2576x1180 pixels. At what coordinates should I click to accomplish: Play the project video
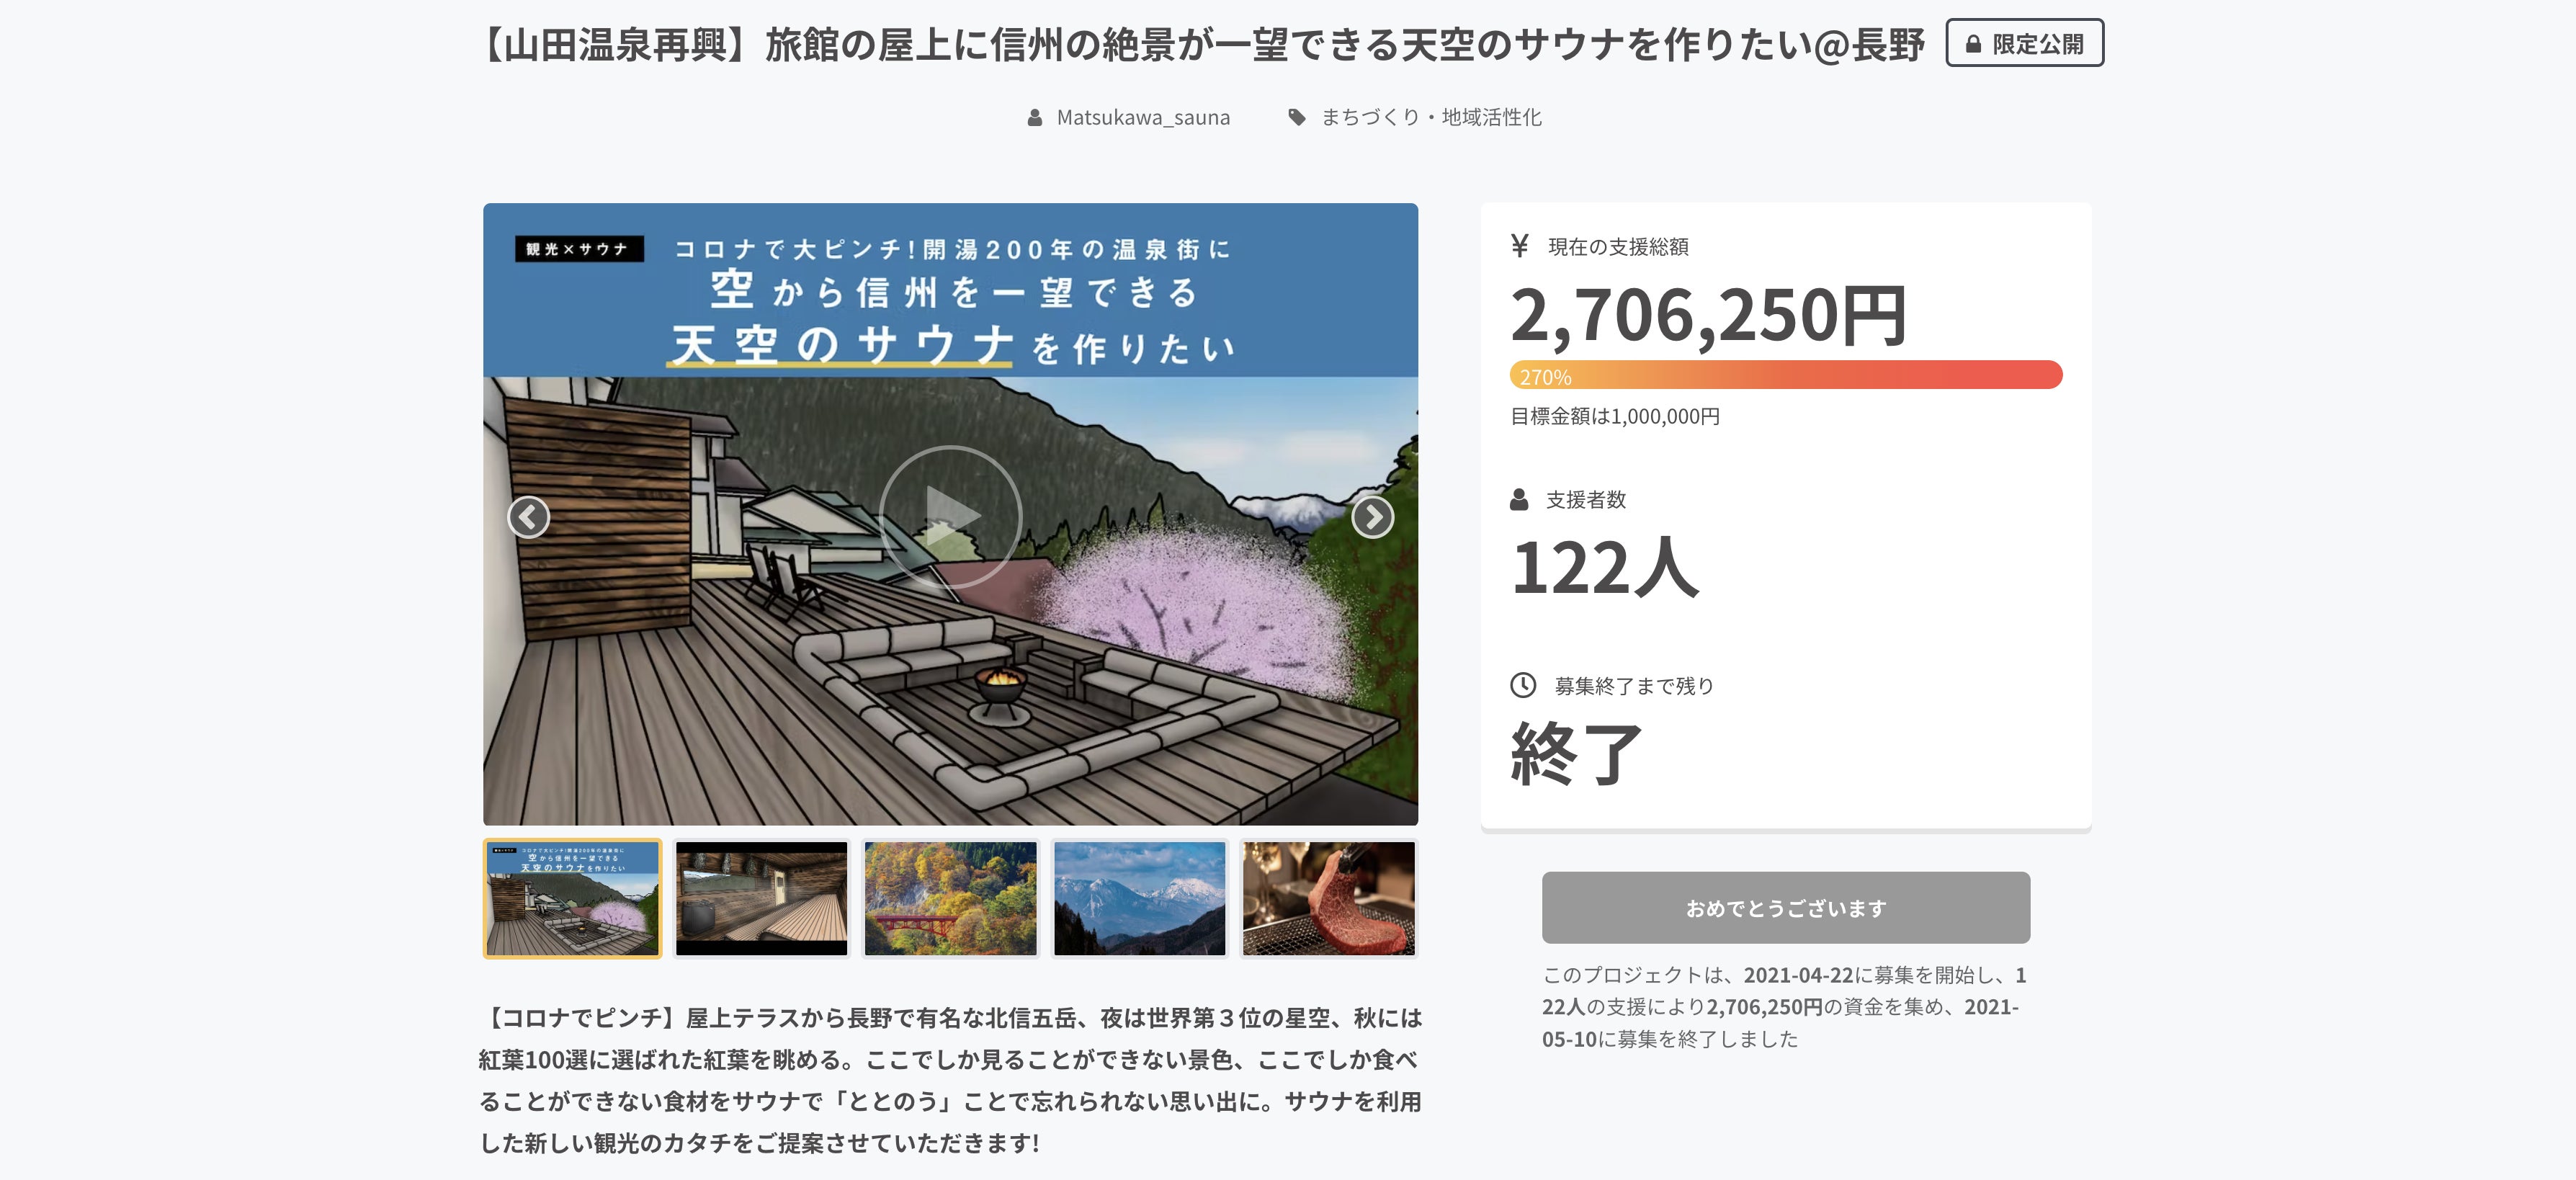coord(950,516)
